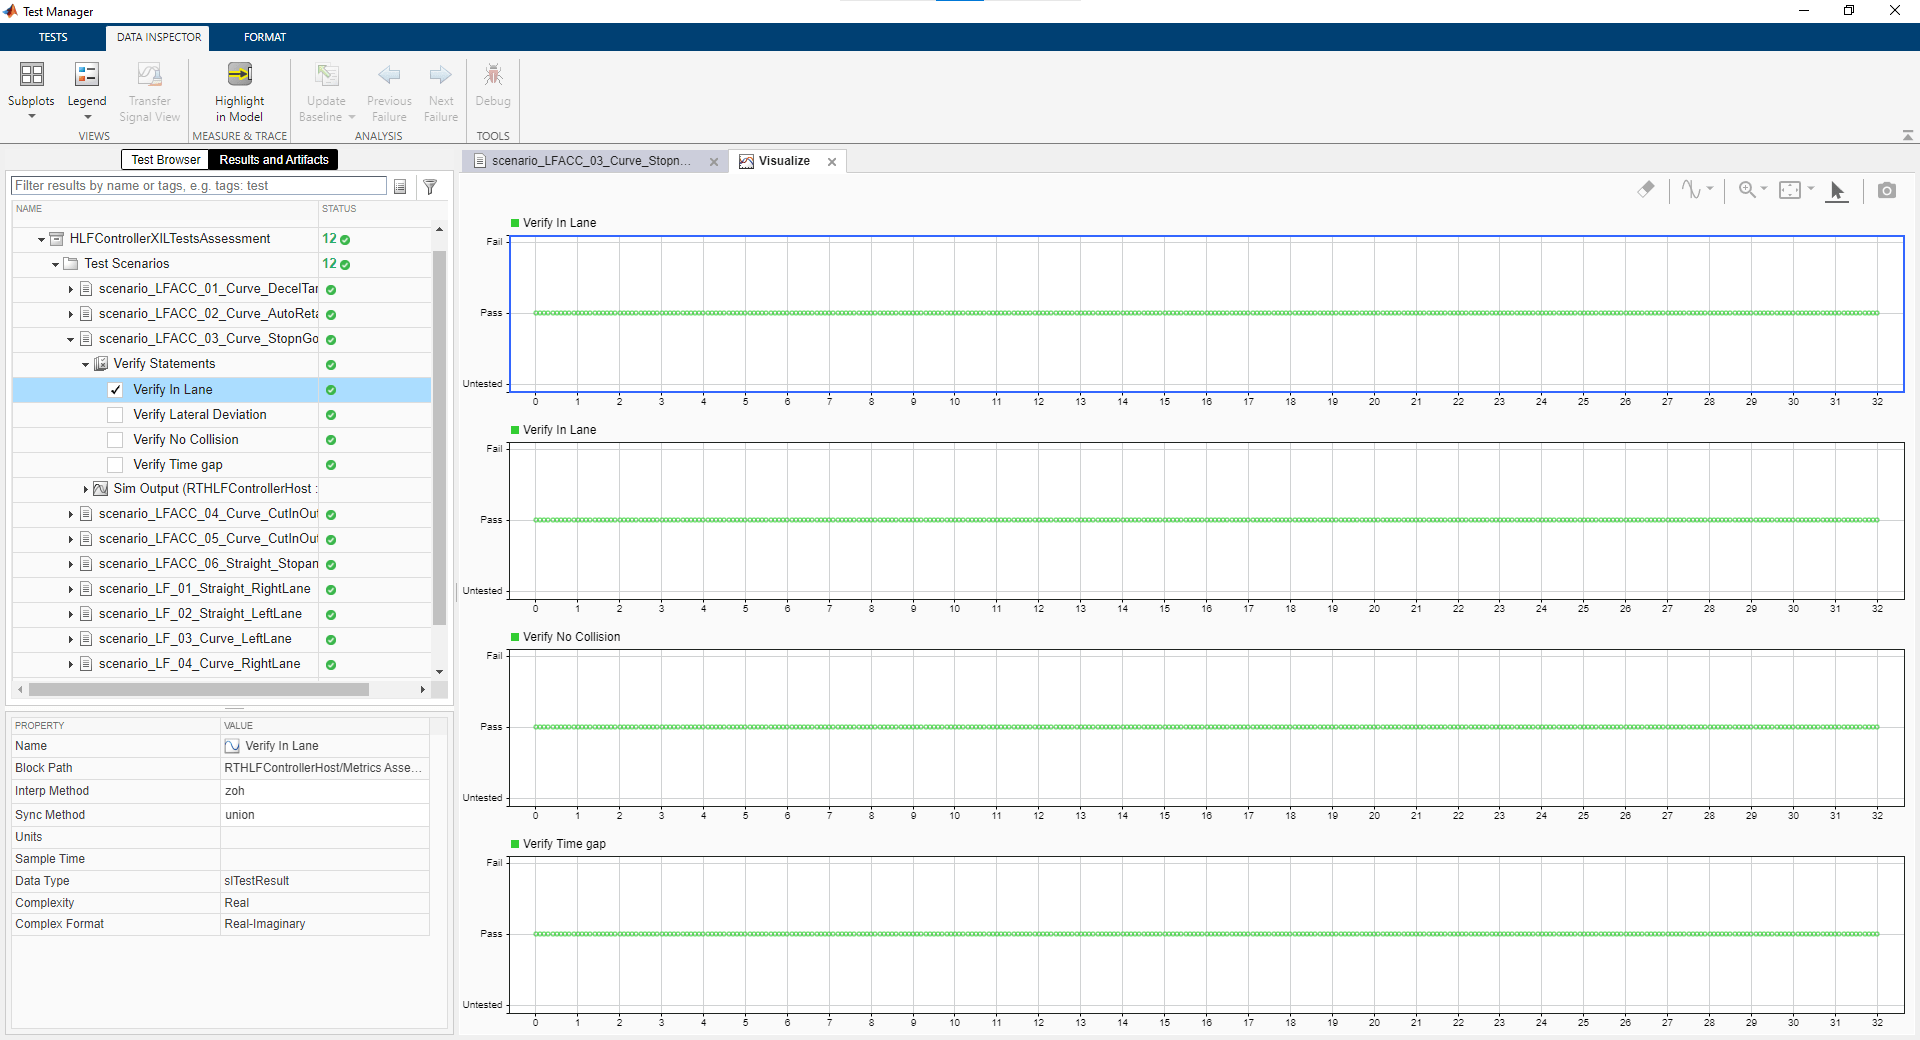This screenshot has height=1040, width=1920.
Task: Expand the Sim Output tree node
Action: coord(86,489)
